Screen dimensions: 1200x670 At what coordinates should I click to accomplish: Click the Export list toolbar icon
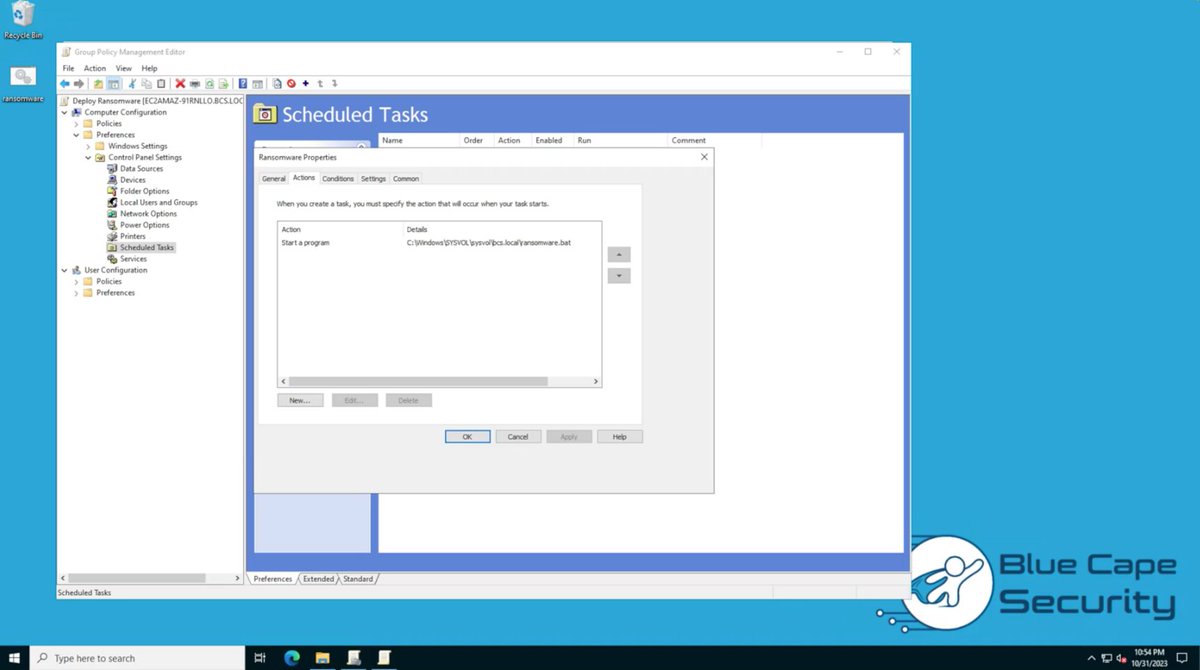(x=224, y=84)
